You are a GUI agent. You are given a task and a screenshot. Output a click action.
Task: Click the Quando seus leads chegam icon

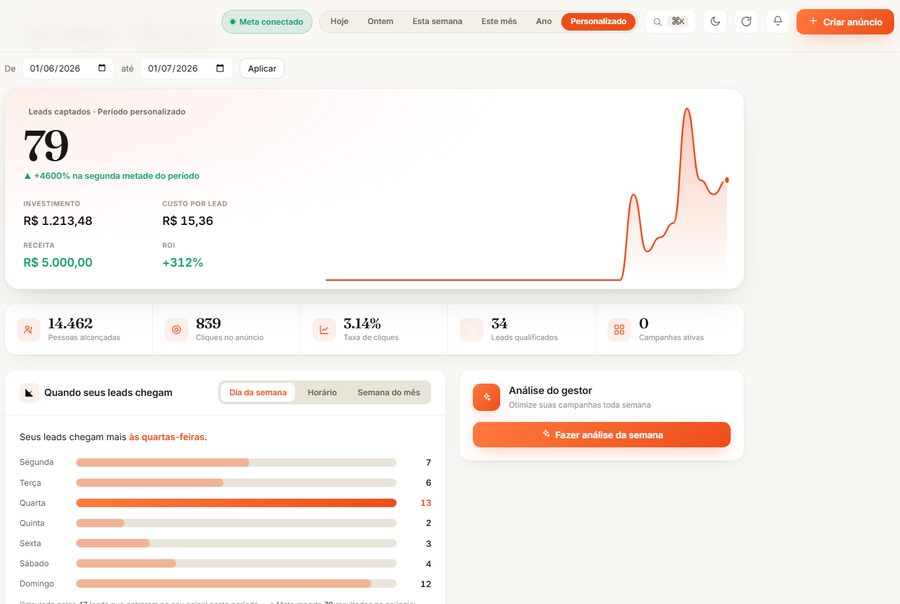click(x=29, y=393)
